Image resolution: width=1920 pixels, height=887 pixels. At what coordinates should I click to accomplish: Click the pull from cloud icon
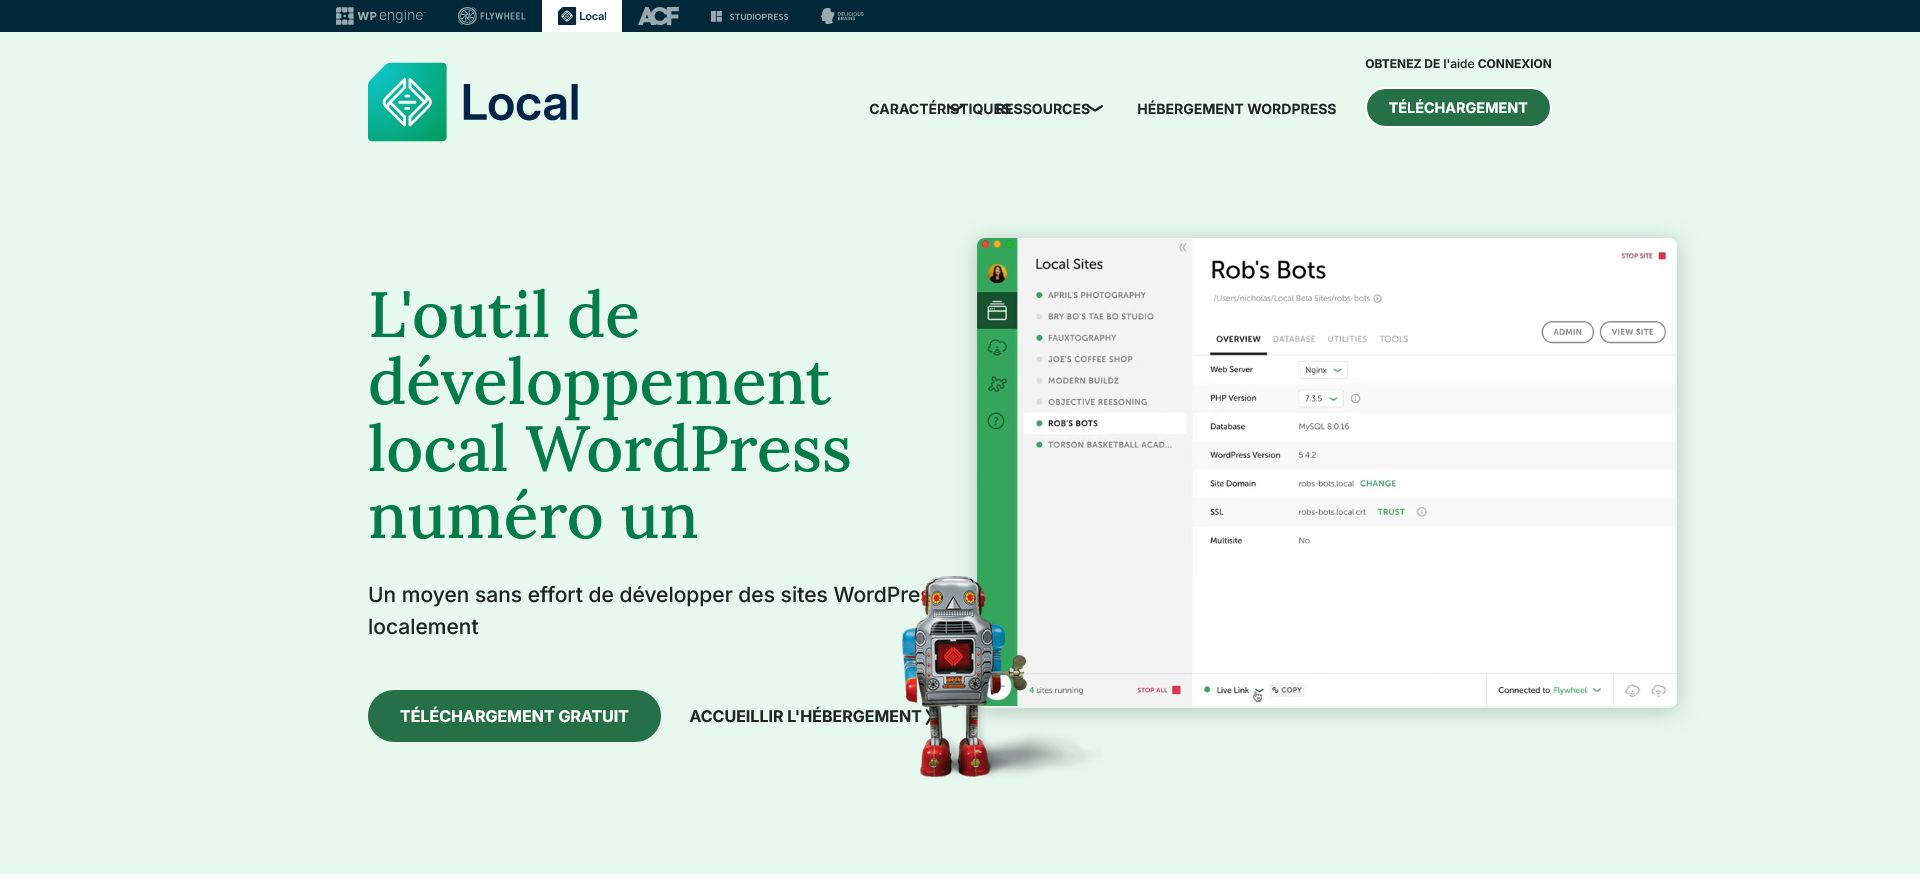pyautogui.click(x=1632, y=691)
